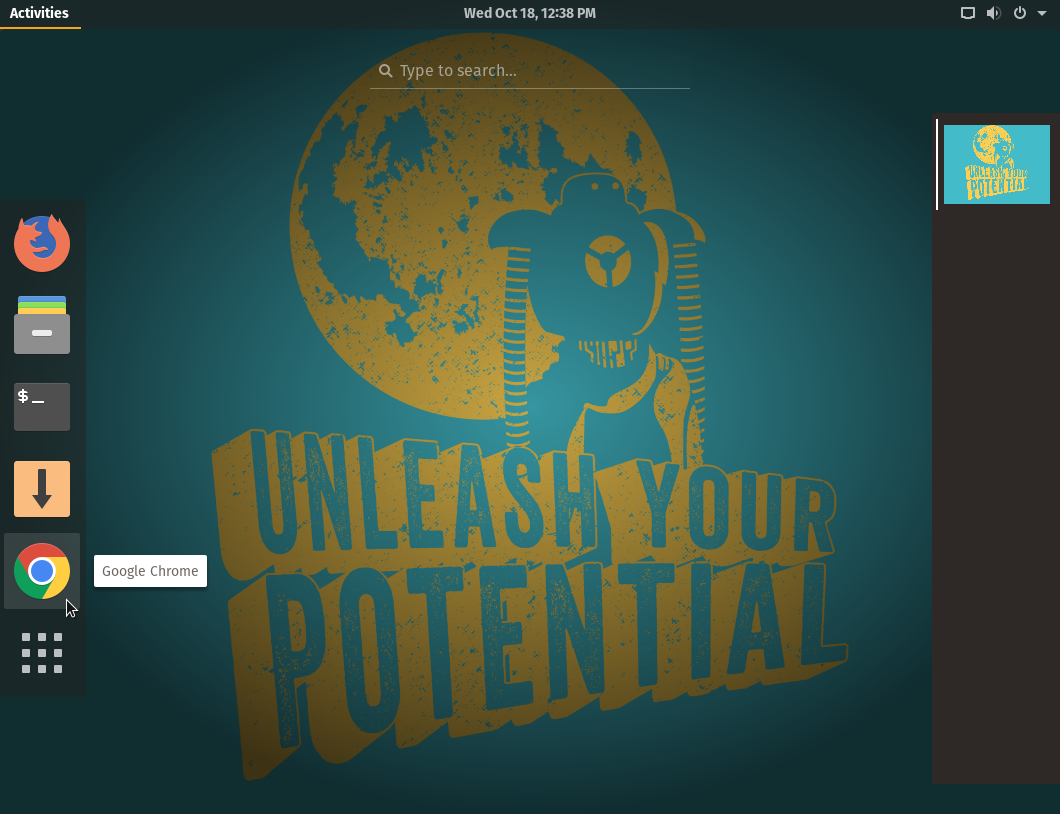Open the Terminal app in the dock

42,407
